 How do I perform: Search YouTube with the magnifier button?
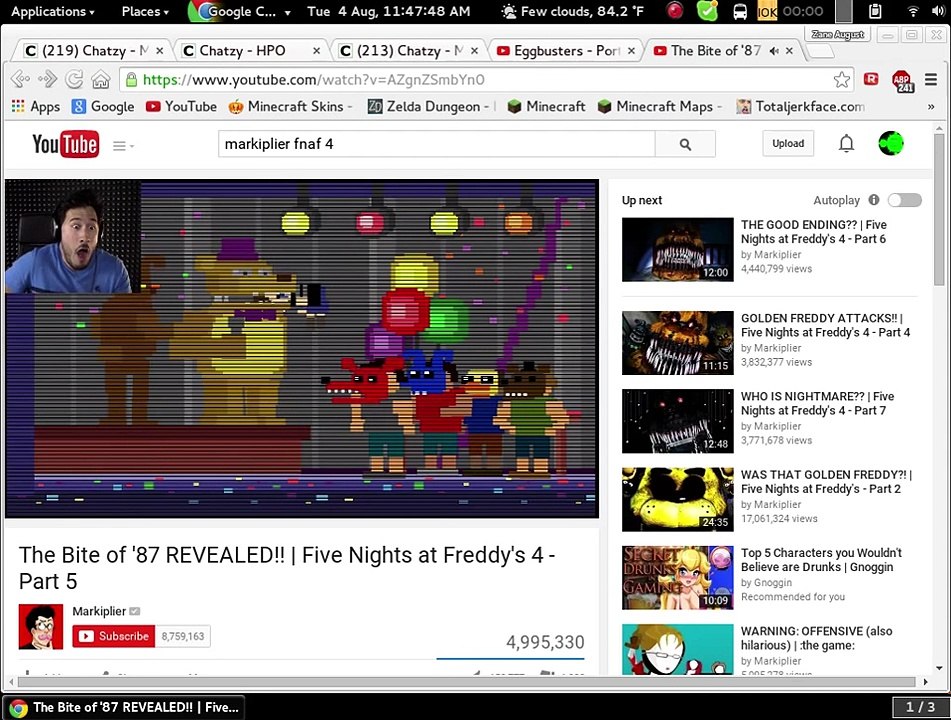[x=685, y=144]
